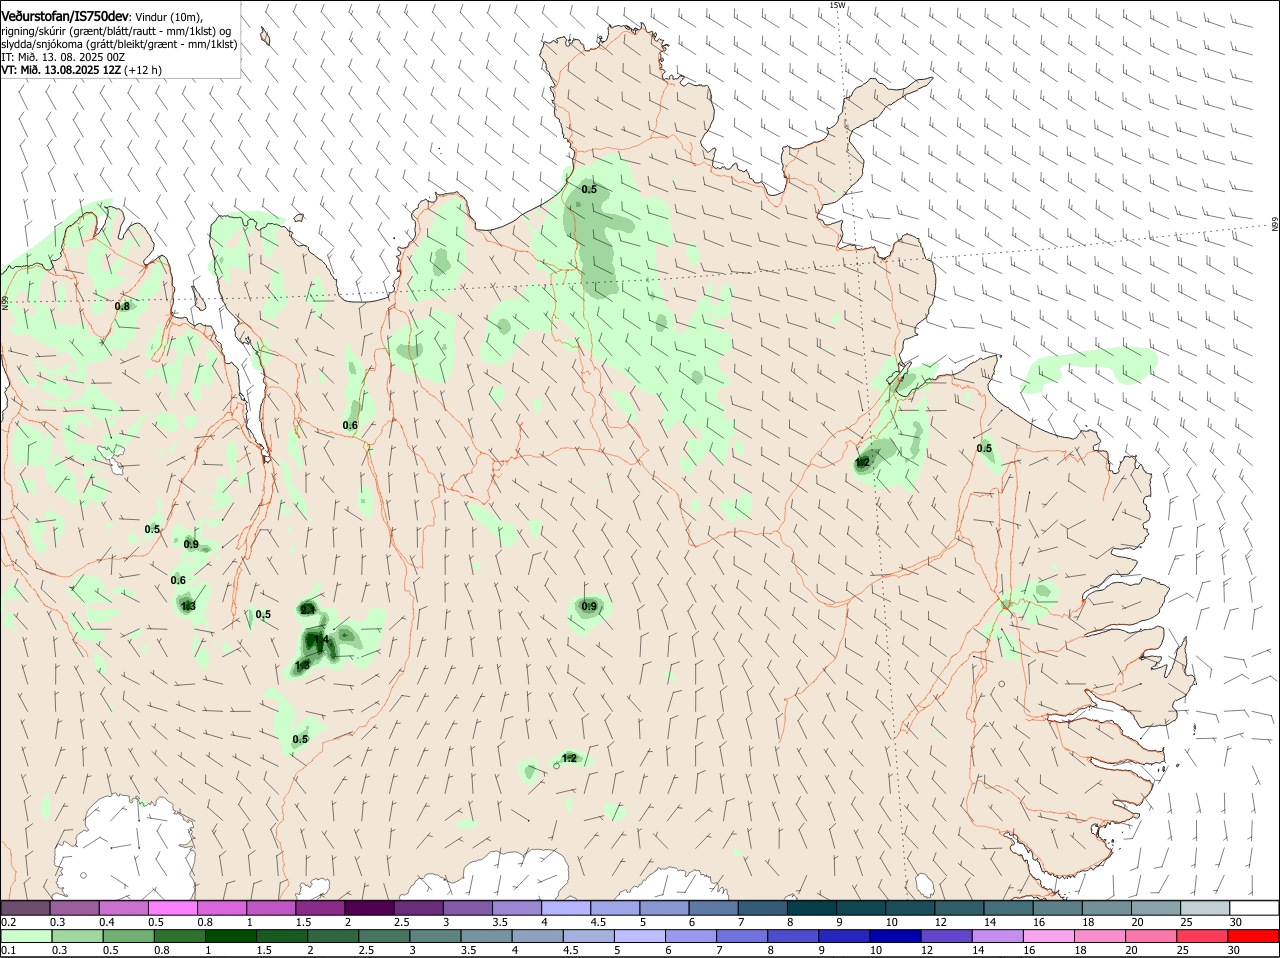Click the Veðurstofan/IS750dev title text
This screenshot has height=958, width=1280.
coord(65,16)
